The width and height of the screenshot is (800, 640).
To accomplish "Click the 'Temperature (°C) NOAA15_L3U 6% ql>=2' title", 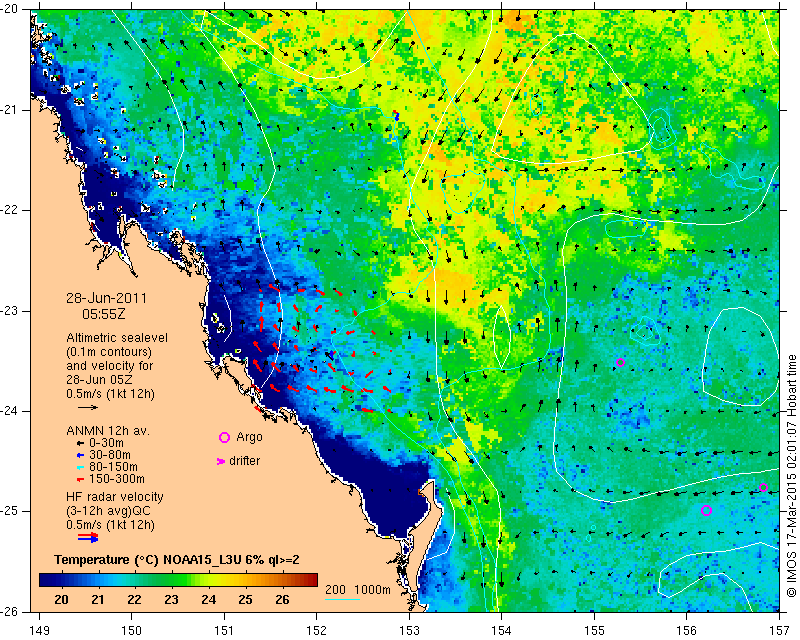I will click(x=177, y=560).
